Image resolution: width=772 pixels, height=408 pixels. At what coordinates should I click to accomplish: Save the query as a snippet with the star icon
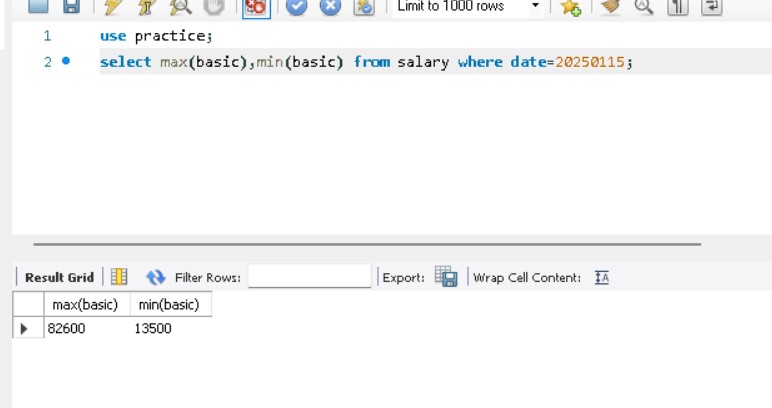[x=571, y=6]
